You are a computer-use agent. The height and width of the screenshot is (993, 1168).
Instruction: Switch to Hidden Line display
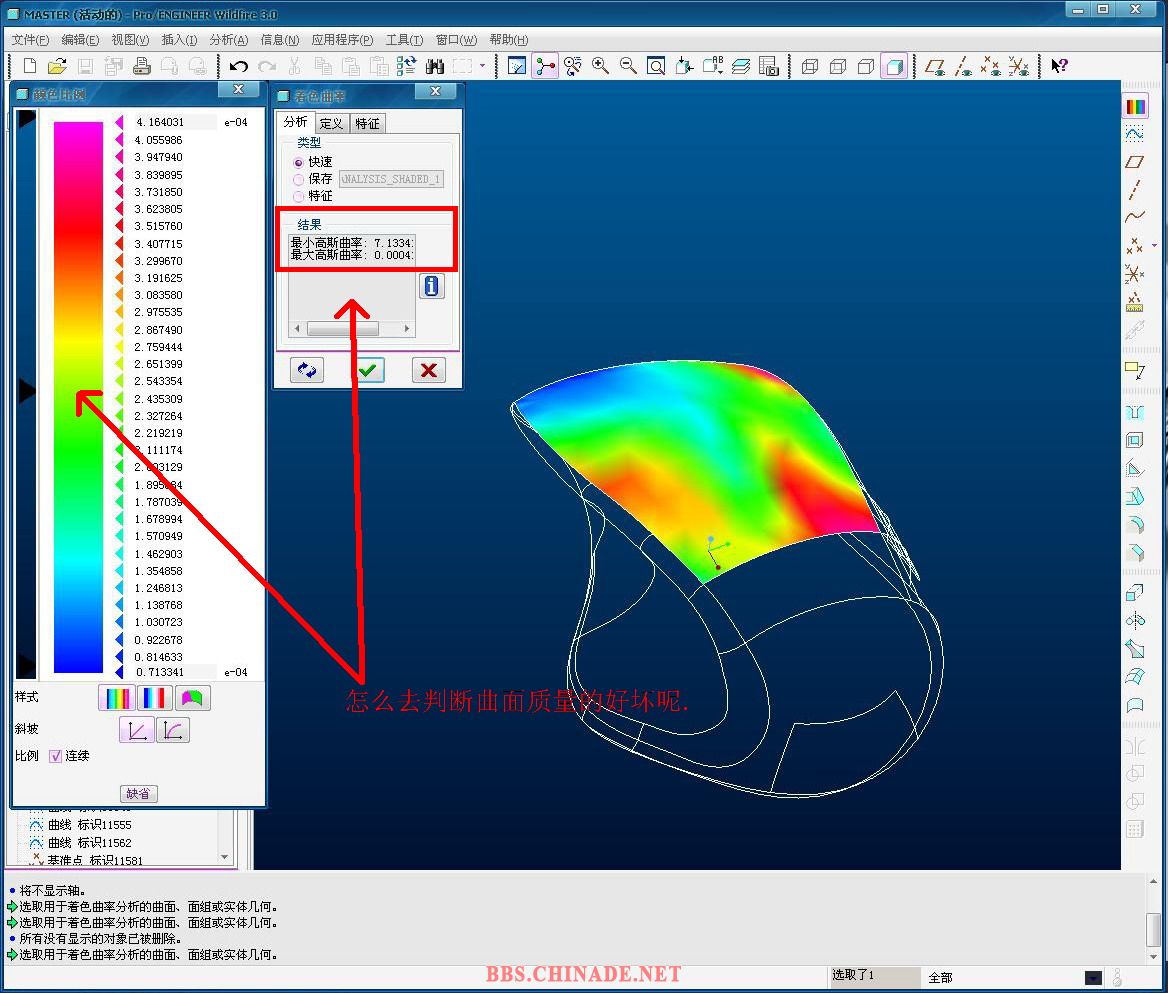click(838, 66)
